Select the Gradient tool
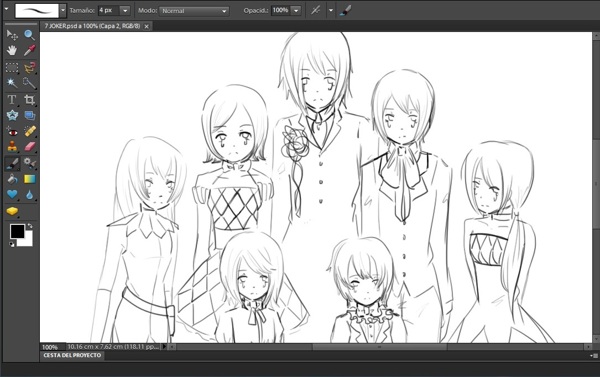The height and width of the screenshot is (377, 600). click(29, 179)
